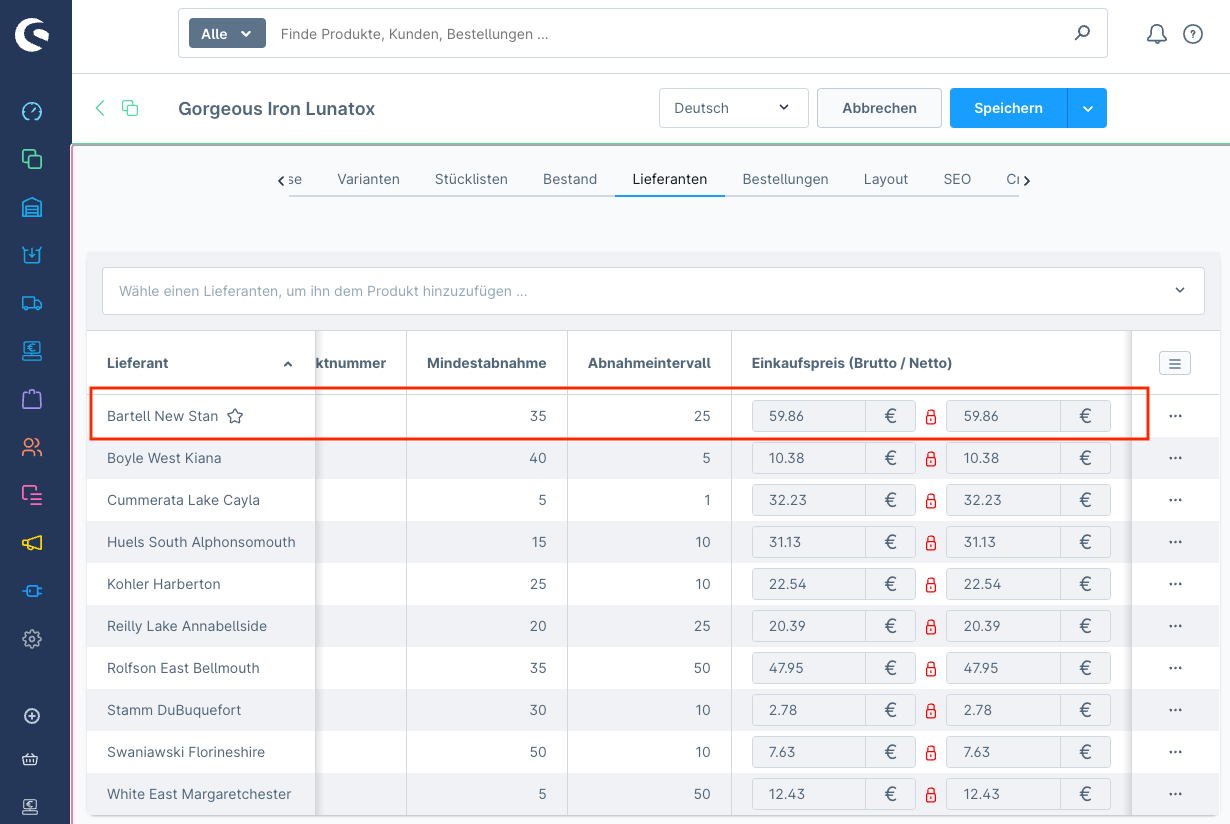
Task: Open the row menu for Swaniawski Florineshire
Action: (x=1175, y=752)
